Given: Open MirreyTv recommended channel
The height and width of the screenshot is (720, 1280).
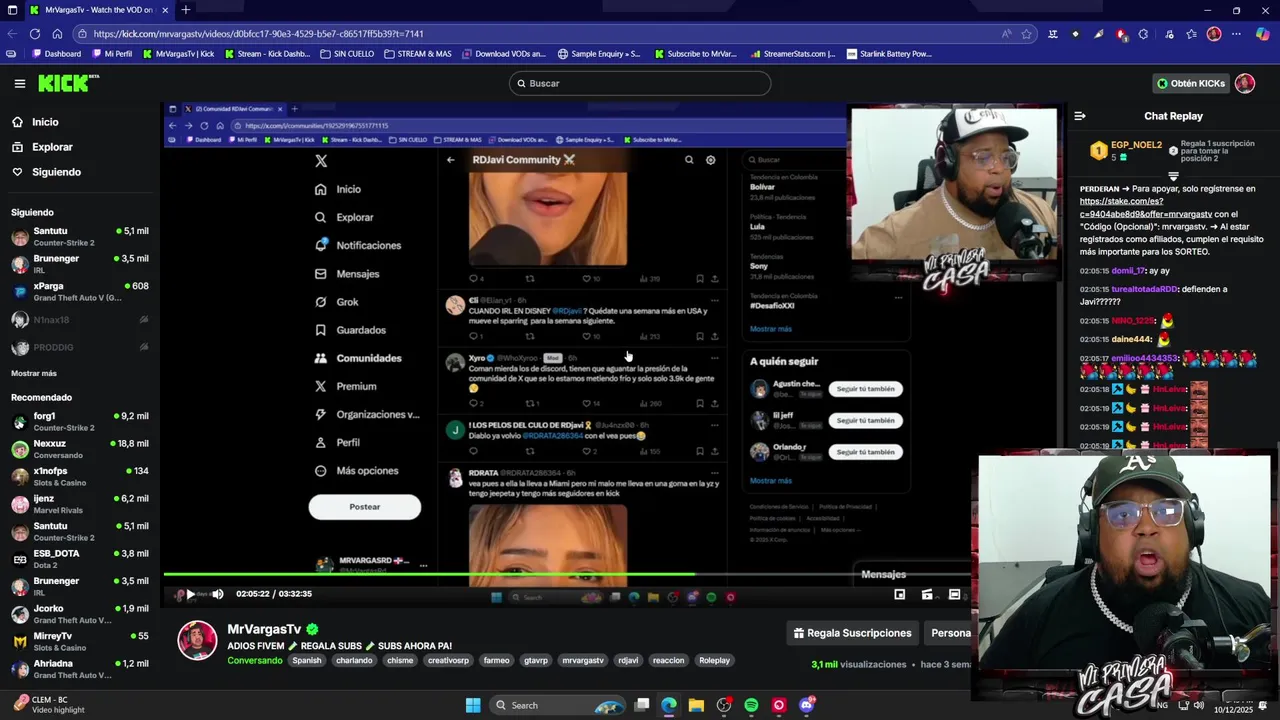Looking at the screenshot, I should pyautogui.click(x=80, y=641).
